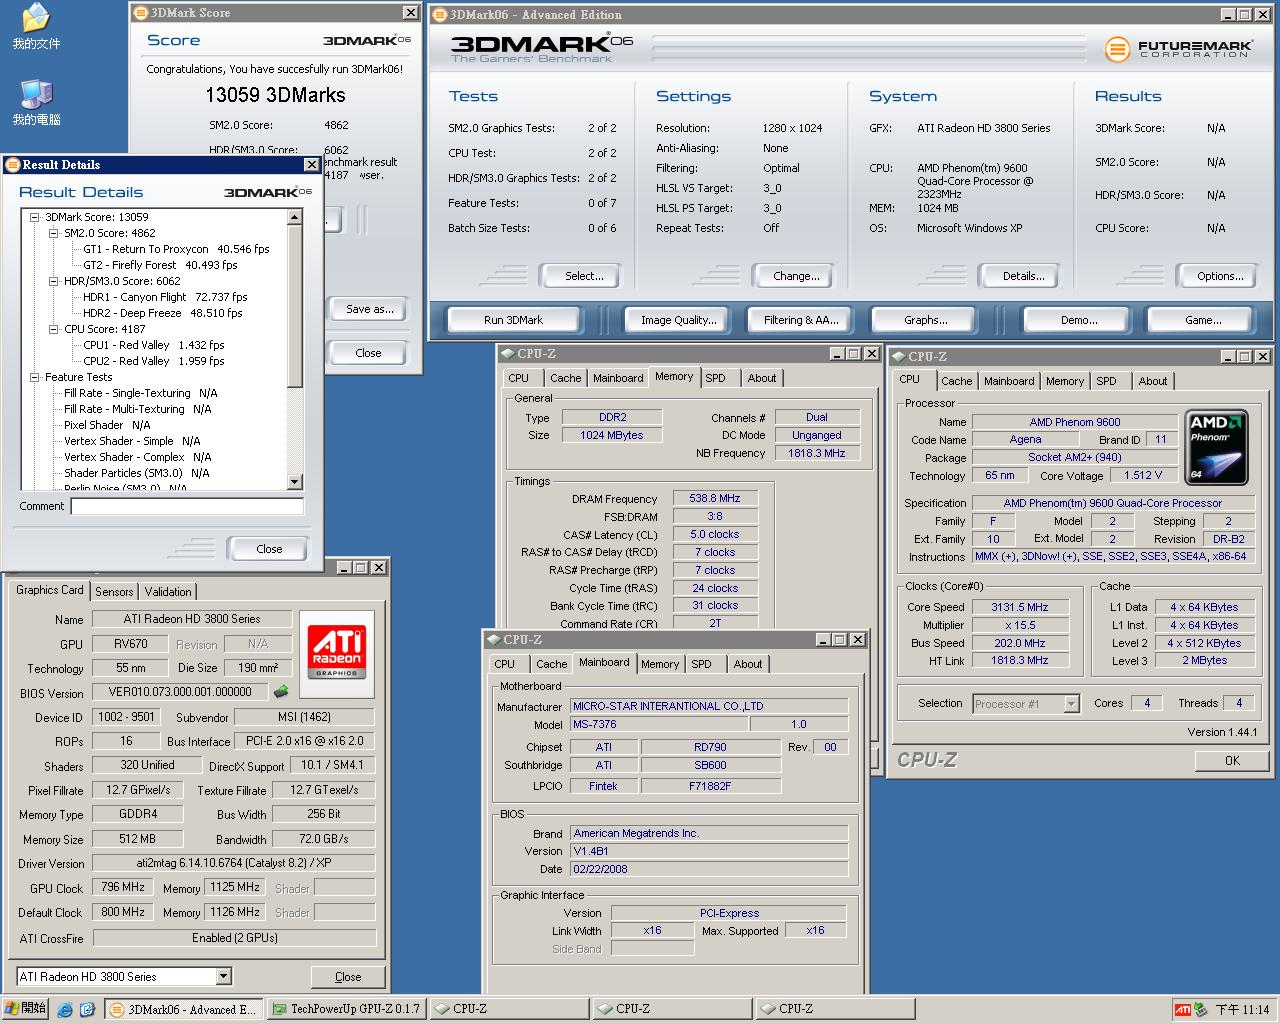
Task: Click the Change... button under Settings
Action: [796, 276]
